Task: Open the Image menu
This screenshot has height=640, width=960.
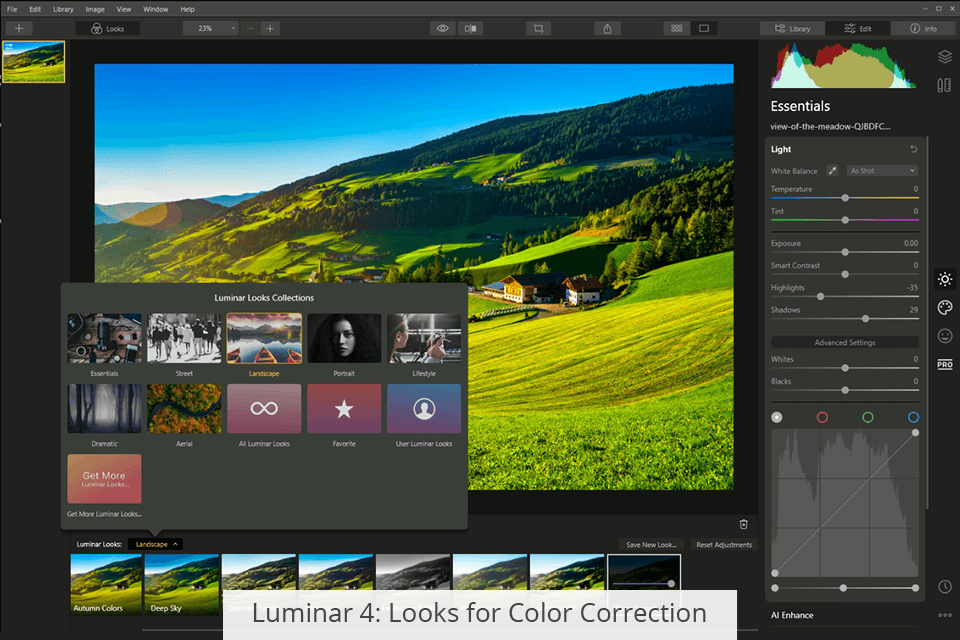Action: [x=95, y=9]
